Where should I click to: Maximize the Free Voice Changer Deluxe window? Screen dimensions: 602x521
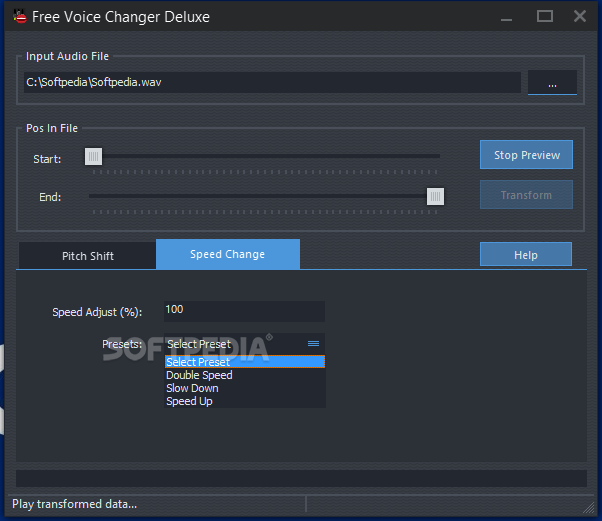[x=545, y=16]
